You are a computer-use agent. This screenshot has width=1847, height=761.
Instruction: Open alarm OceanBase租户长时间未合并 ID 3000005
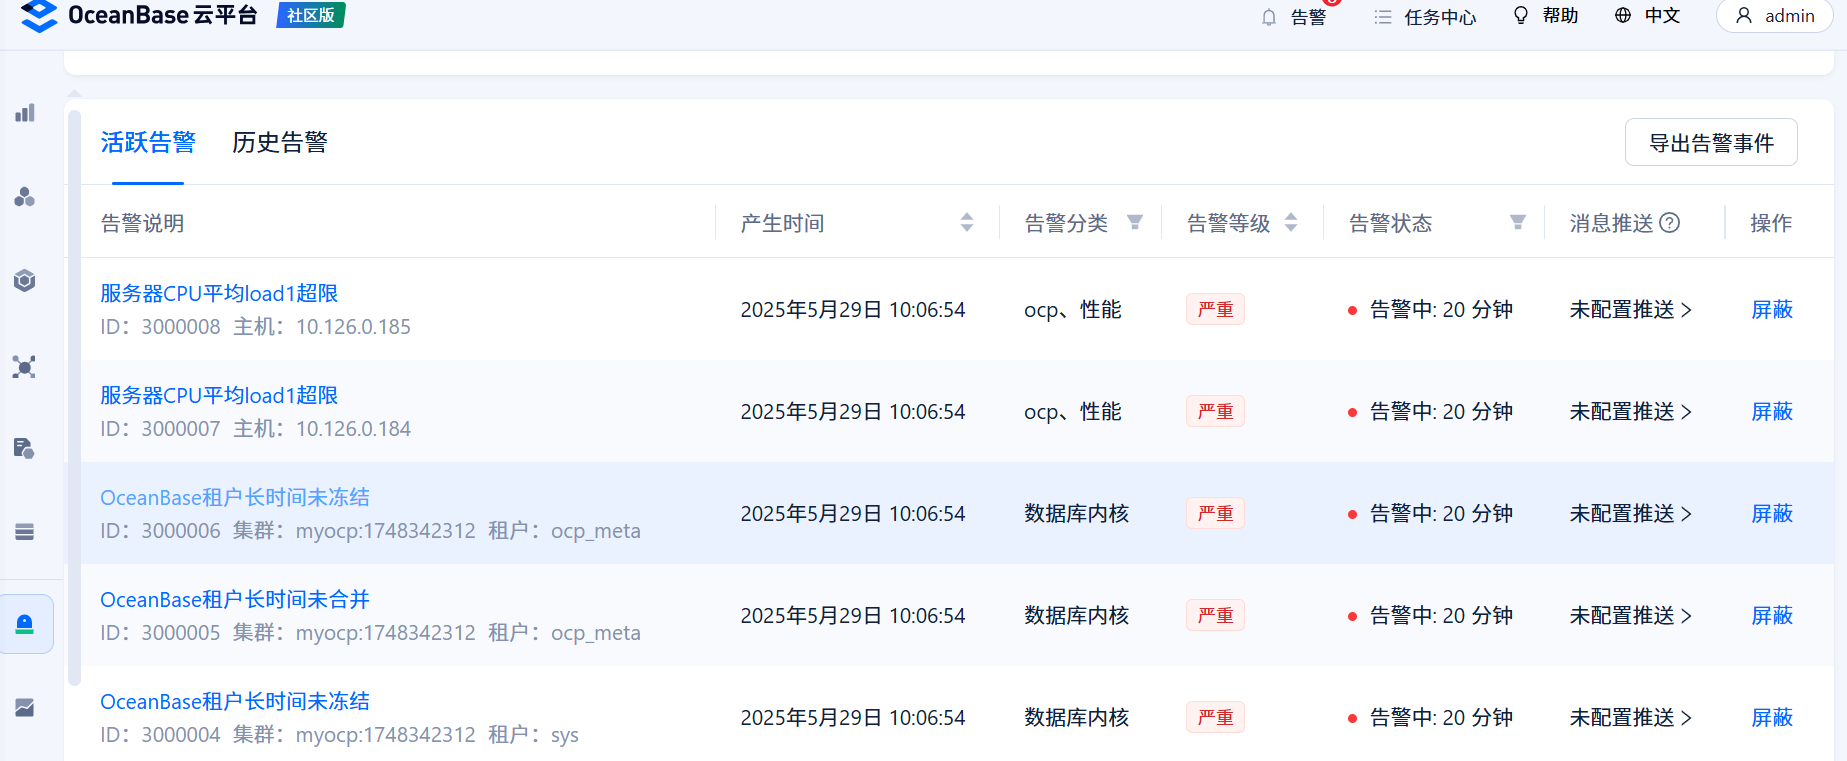coord(235,599)
